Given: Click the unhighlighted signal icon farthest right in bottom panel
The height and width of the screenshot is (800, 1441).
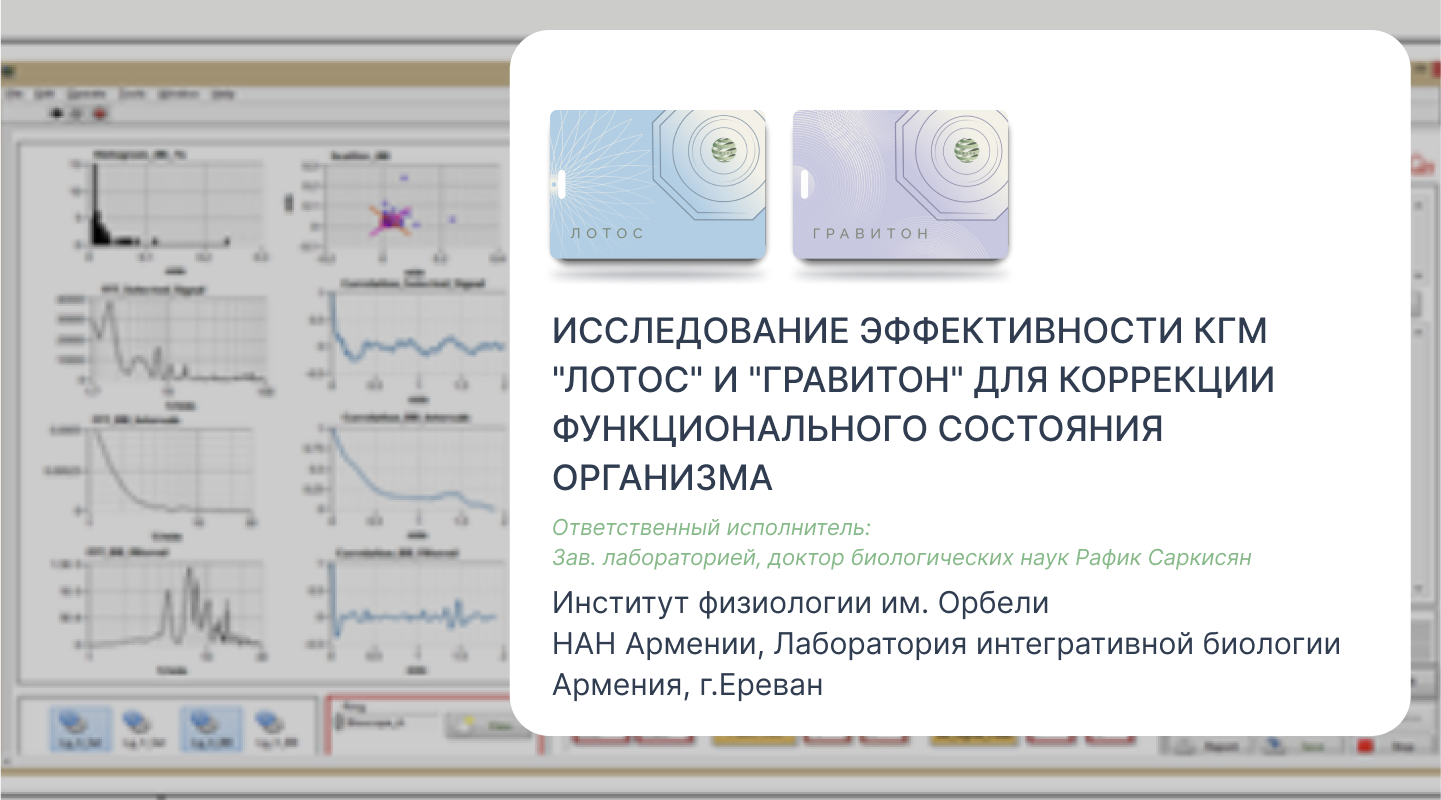Looking at the screenshot, I should coord(268,727).
